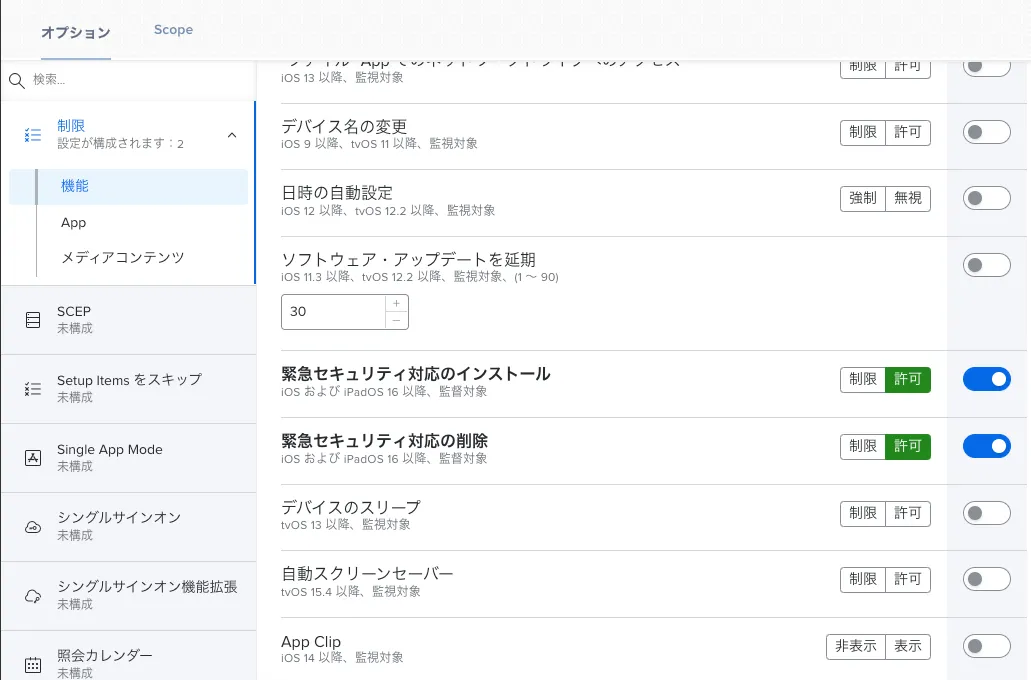Select 非表示 for App Clip
This screenshot has width=1031, height=680.
tap(856, 646)
